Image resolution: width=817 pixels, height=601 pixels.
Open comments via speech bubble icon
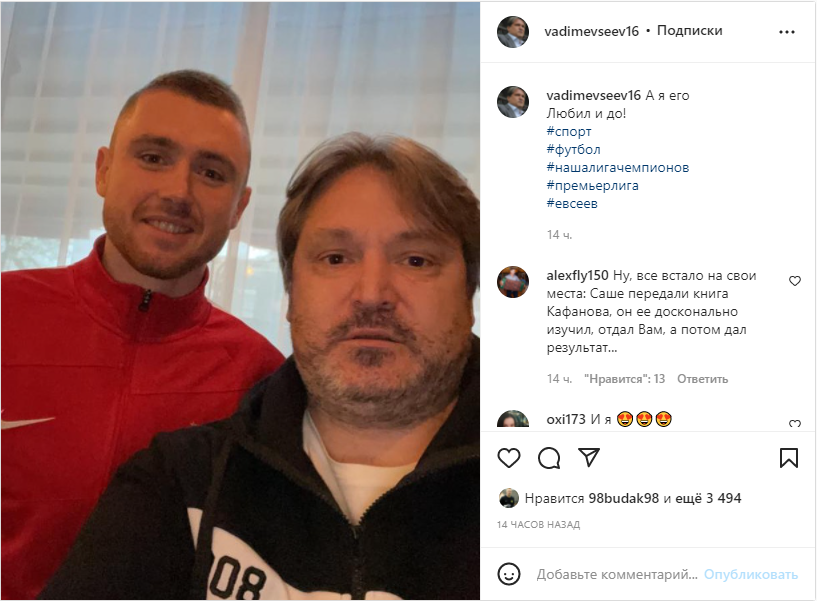tap(549, 458)
